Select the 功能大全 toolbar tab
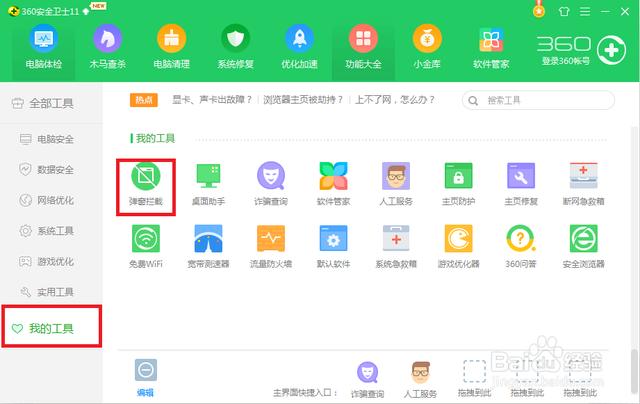Viewport: 640px width, 404px height. (363, 47)
